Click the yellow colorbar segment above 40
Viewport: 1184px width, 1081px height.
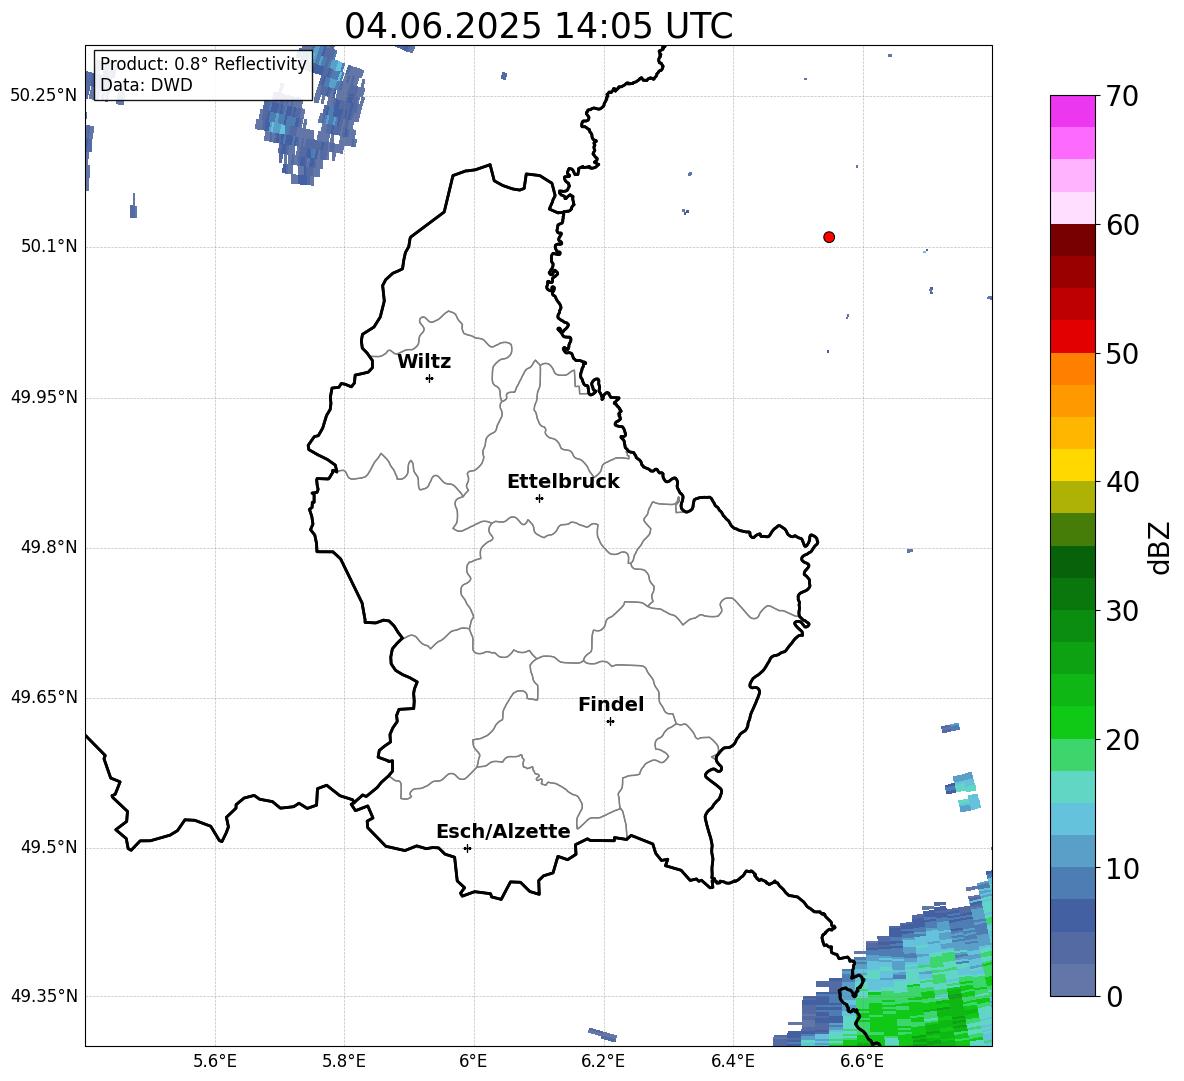click(1072, 465)
